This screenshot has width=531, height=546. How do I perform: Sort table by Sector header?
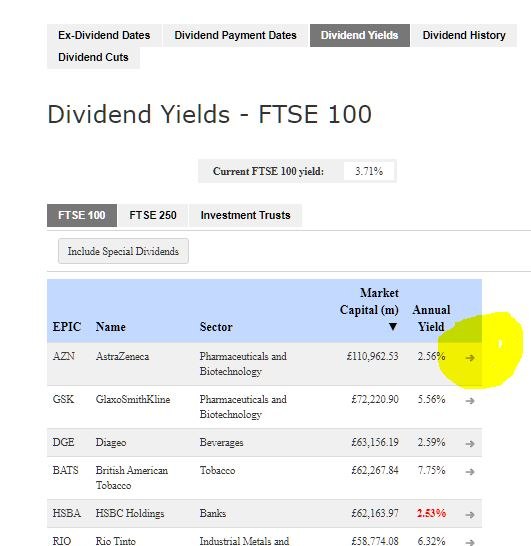tap(216, 327)
